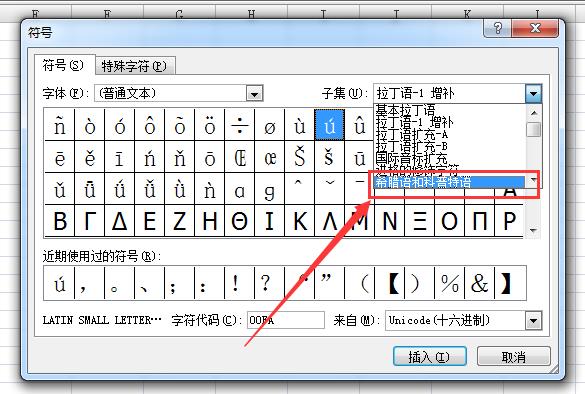The width and height of the screenshot is (585, 394).
Task: Select the Greek Ρ letter in the grid
Action: (x=509, y=221)
